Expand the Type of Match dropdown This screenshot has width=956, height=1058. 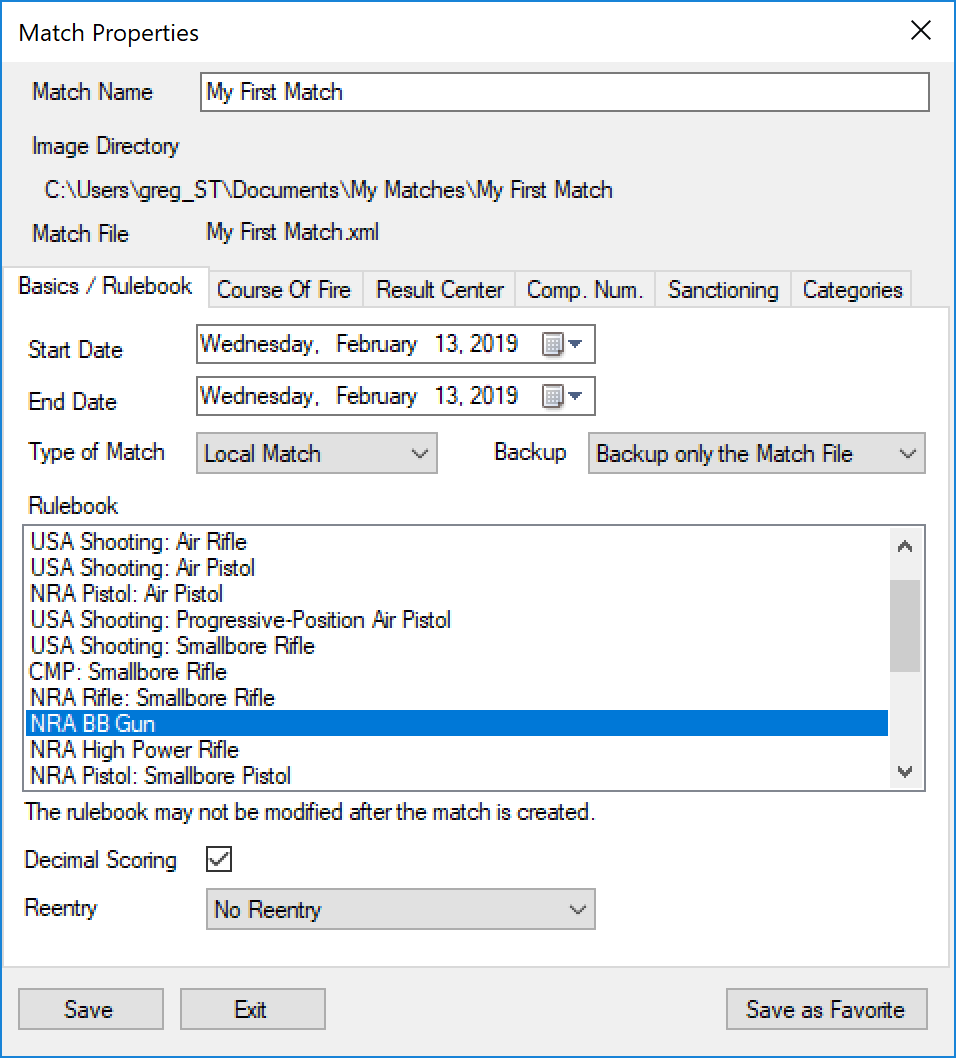click(317, 454)
